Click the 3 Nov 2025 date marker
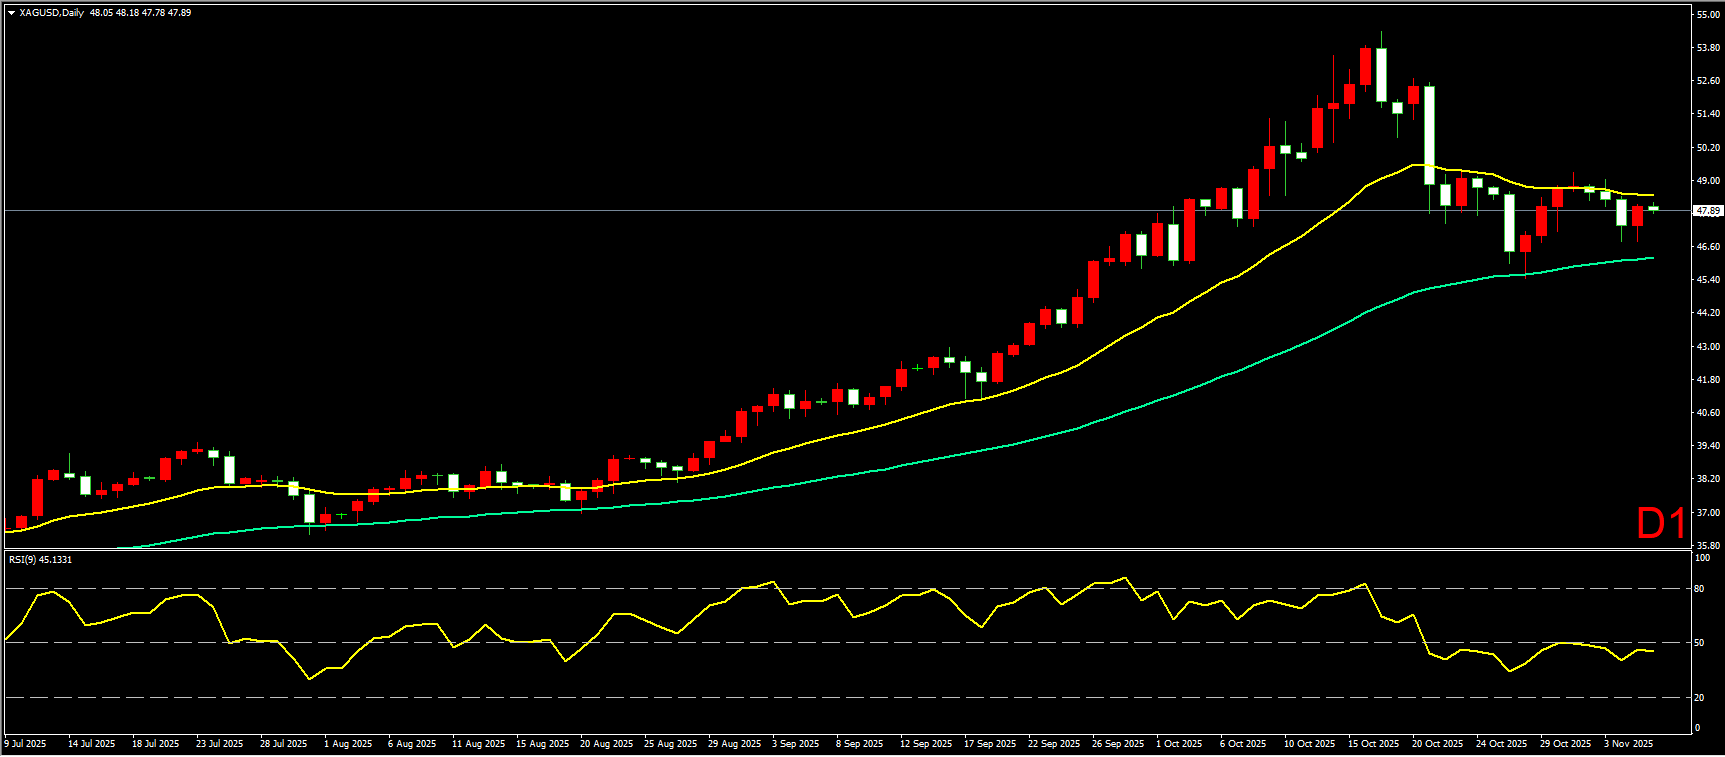Image resolution: width=1725 pixels, height=757 pixels. point(1628,744)
